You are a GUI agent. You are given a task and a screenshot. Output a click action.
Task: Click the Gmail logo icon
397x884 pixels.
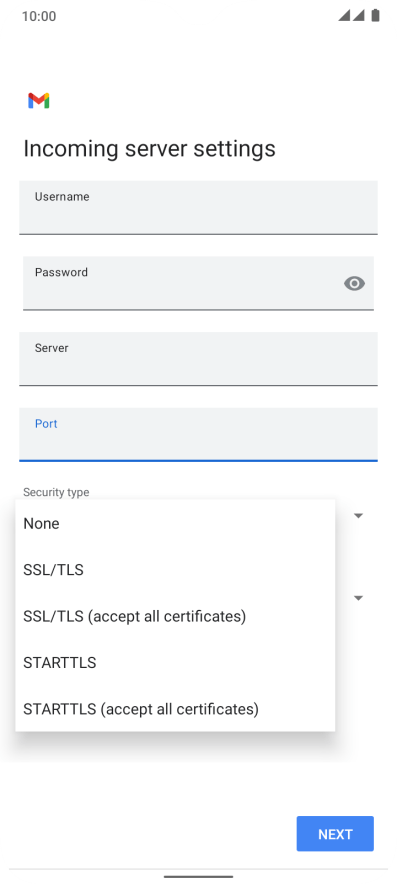coord(38,100)
